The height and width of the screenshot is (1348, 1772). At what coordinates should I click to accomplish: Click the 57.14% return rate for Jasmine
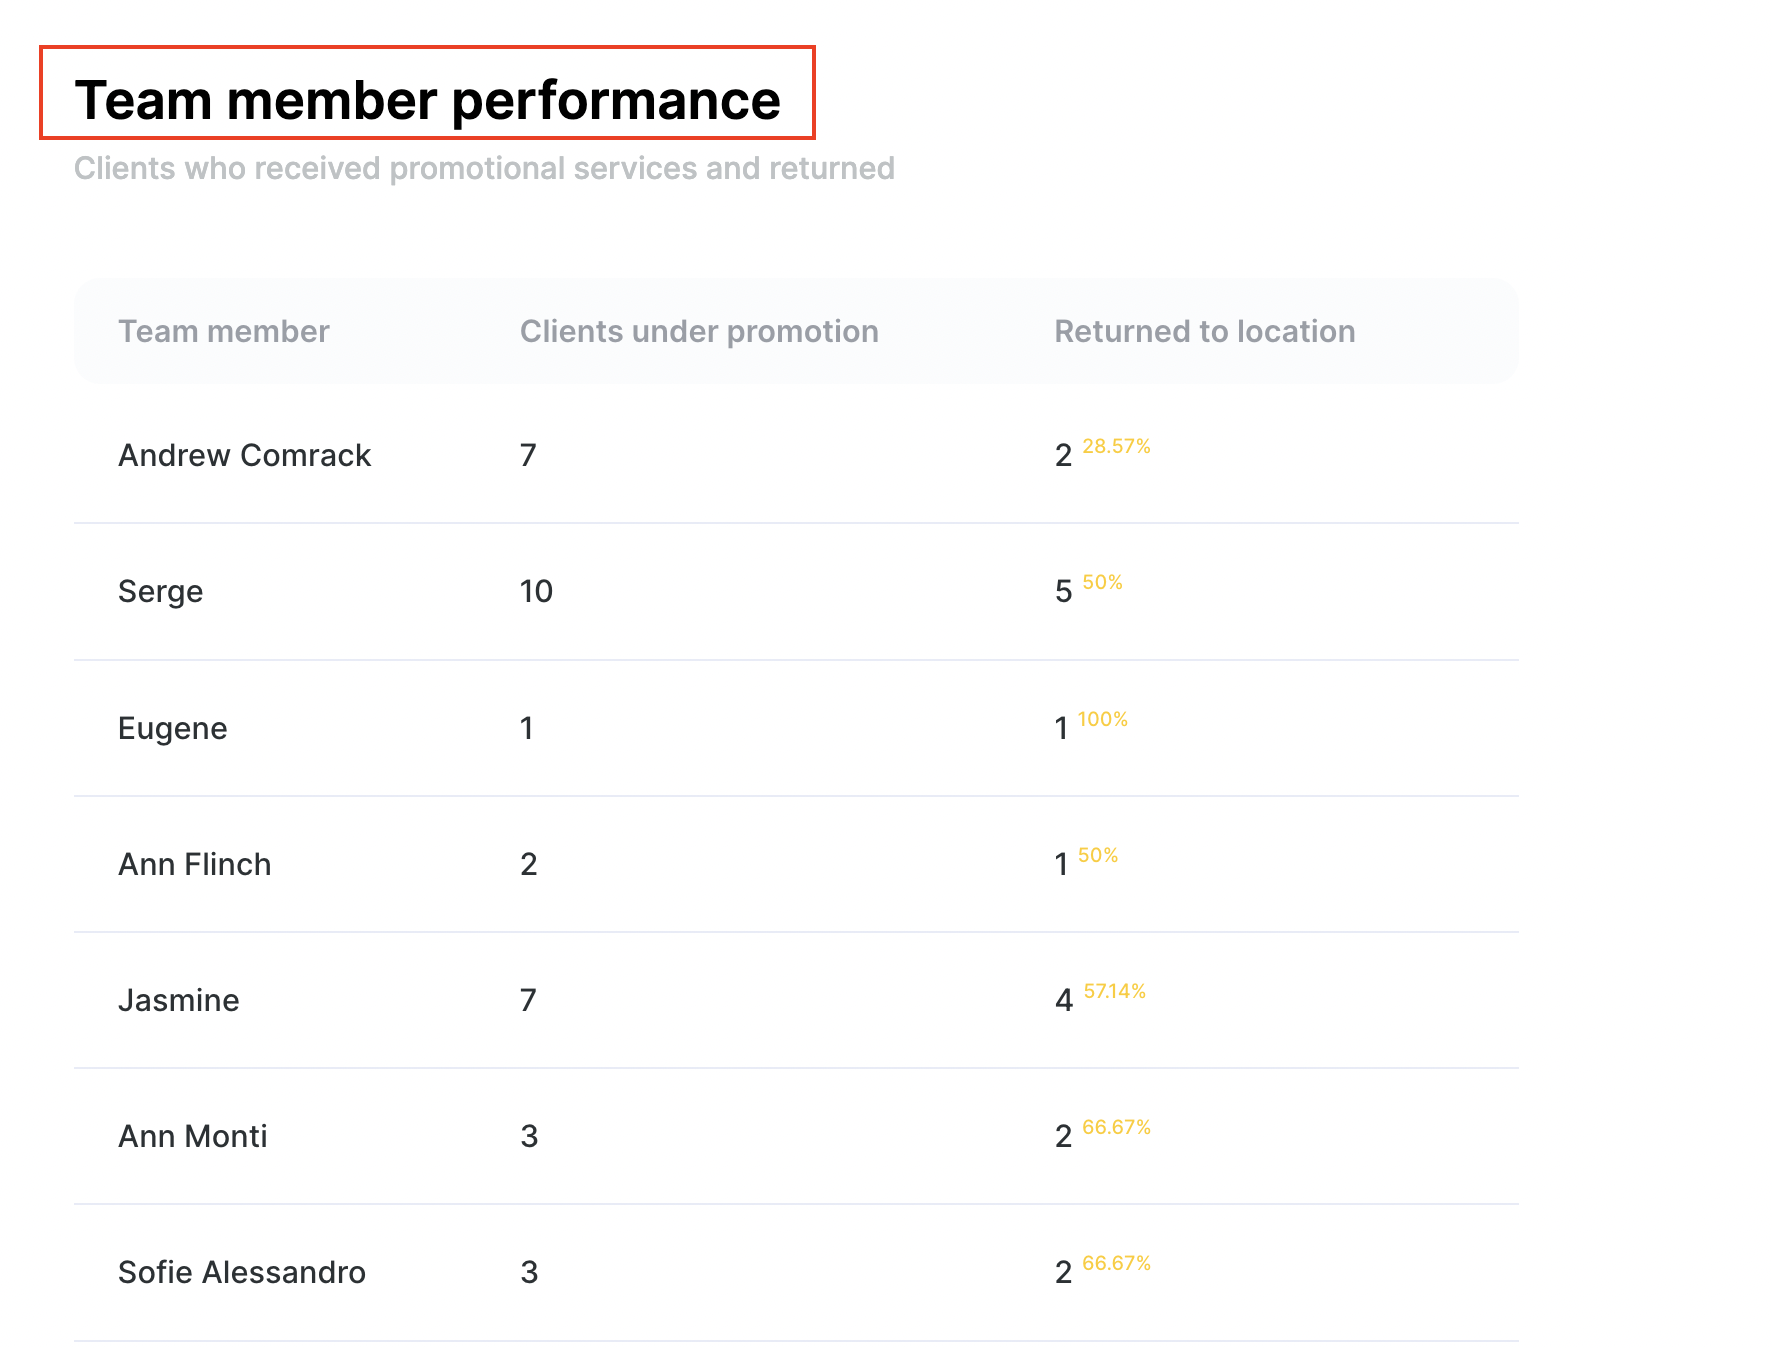pos(1114,991)
